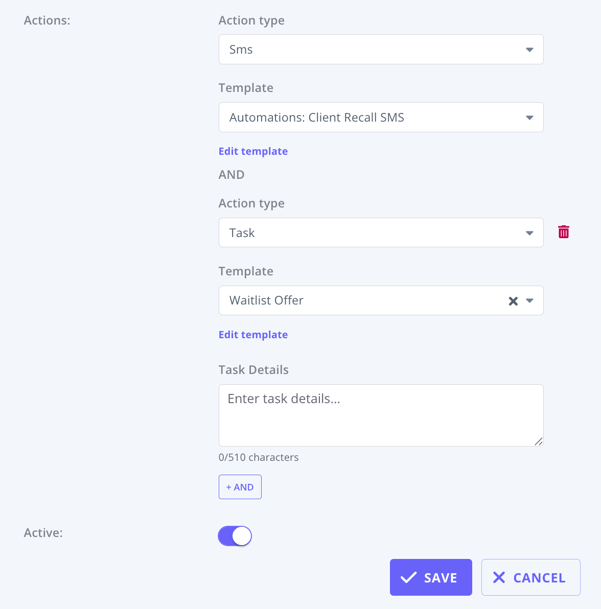The height and width of the screenshot is (609, 601).
Task: Open the Waitlist Offer template dropdown
Action: [x=360, y=301]
